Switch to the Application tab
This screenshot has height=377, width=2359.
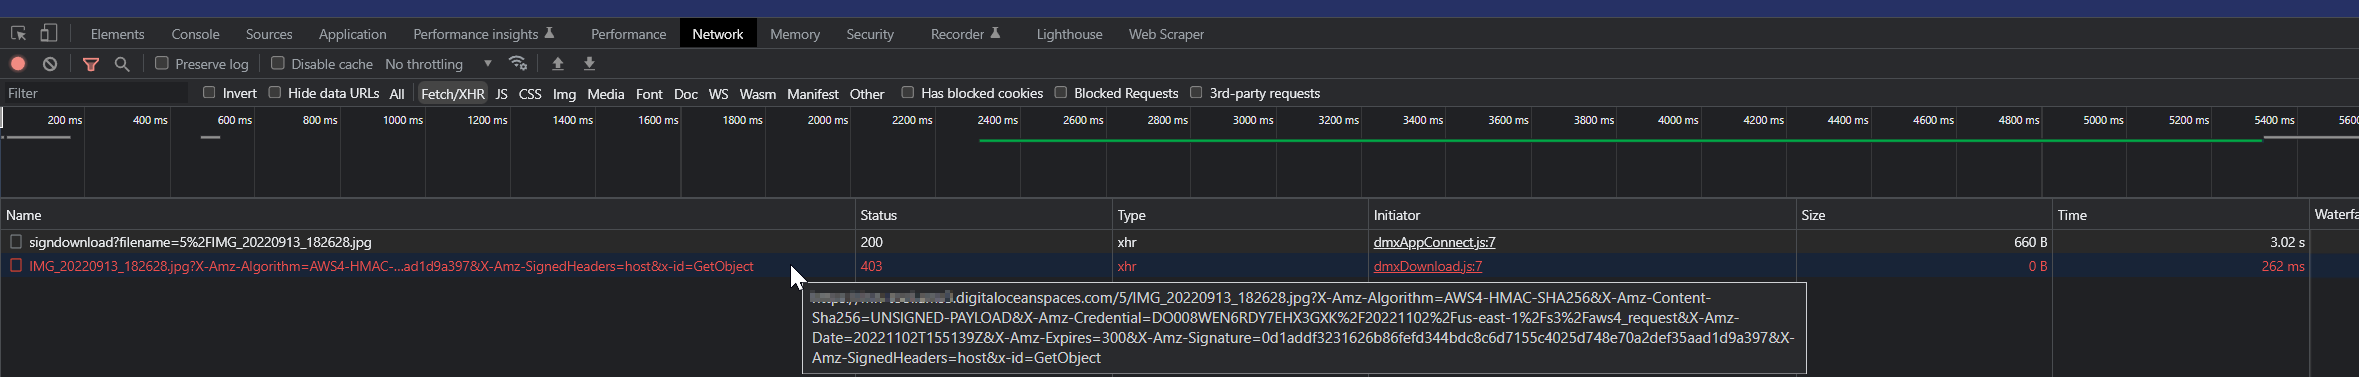pos(352,34)
